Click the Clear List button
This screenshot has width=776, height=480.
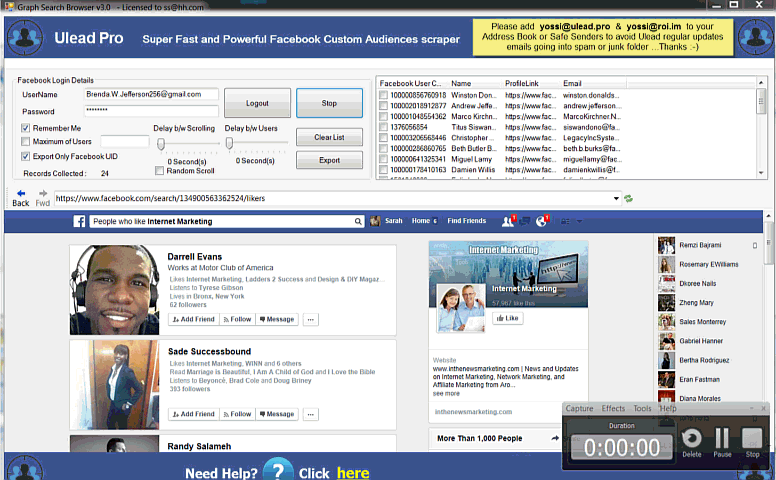(x=329, y=137)
